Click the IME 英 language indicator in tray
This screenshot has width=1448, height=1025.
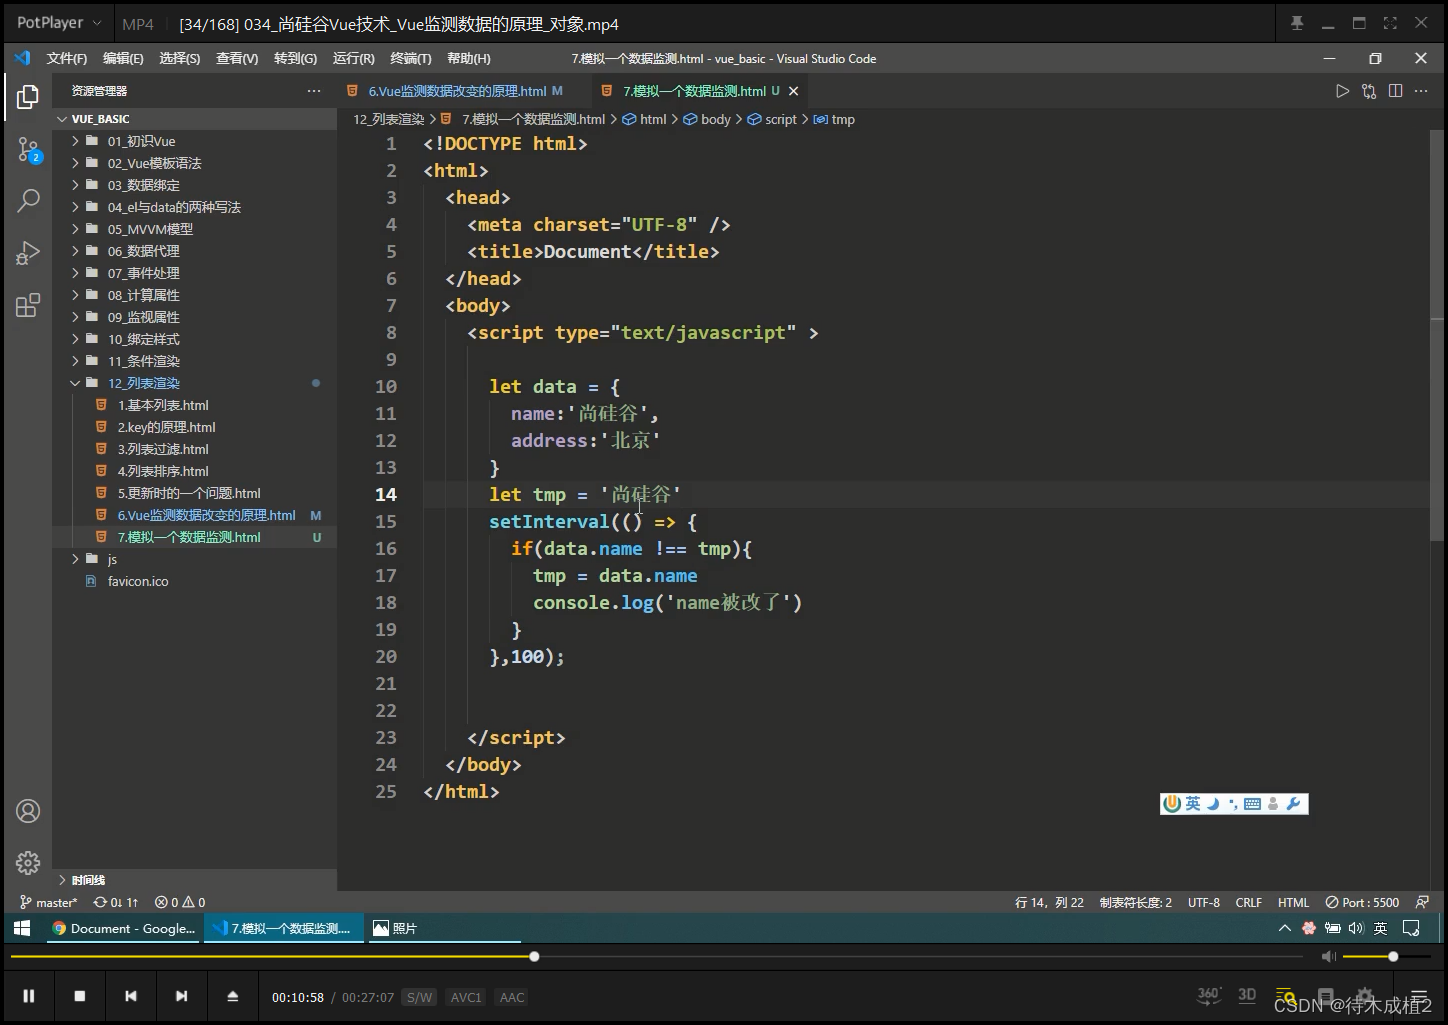pyautogui.click(x=1380, y=928)
